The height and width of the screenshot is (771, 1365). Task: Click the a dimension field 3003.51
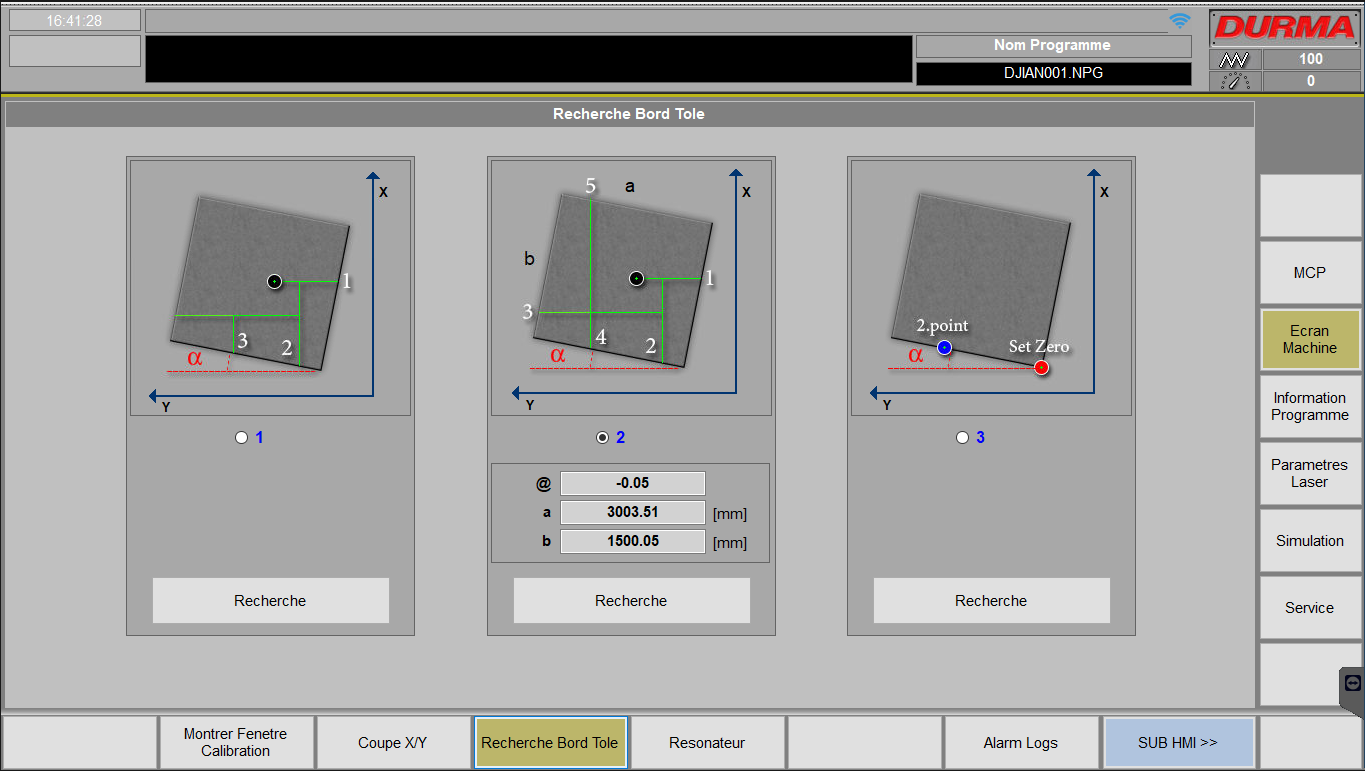tap(633, 512)
